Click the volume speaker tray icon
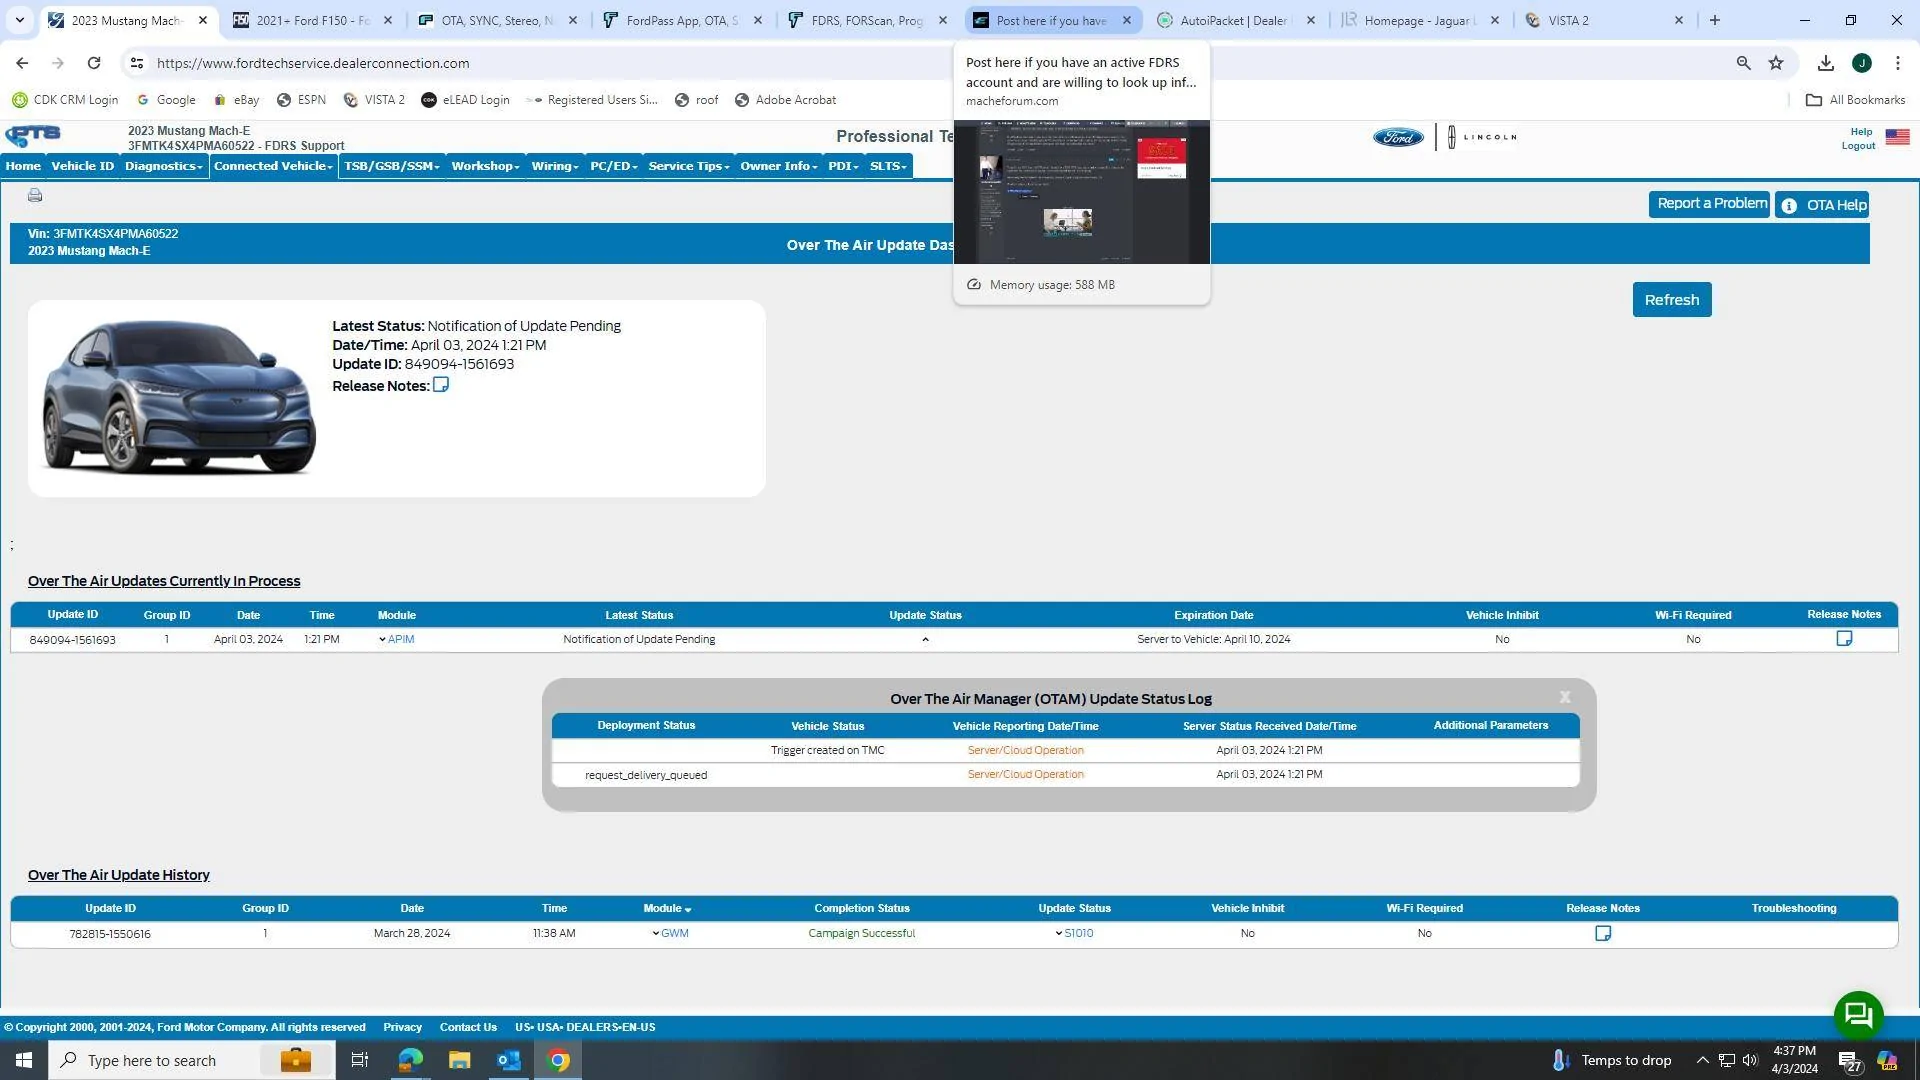This screenshot has height=1080, width=1920. [1750, 1060]
